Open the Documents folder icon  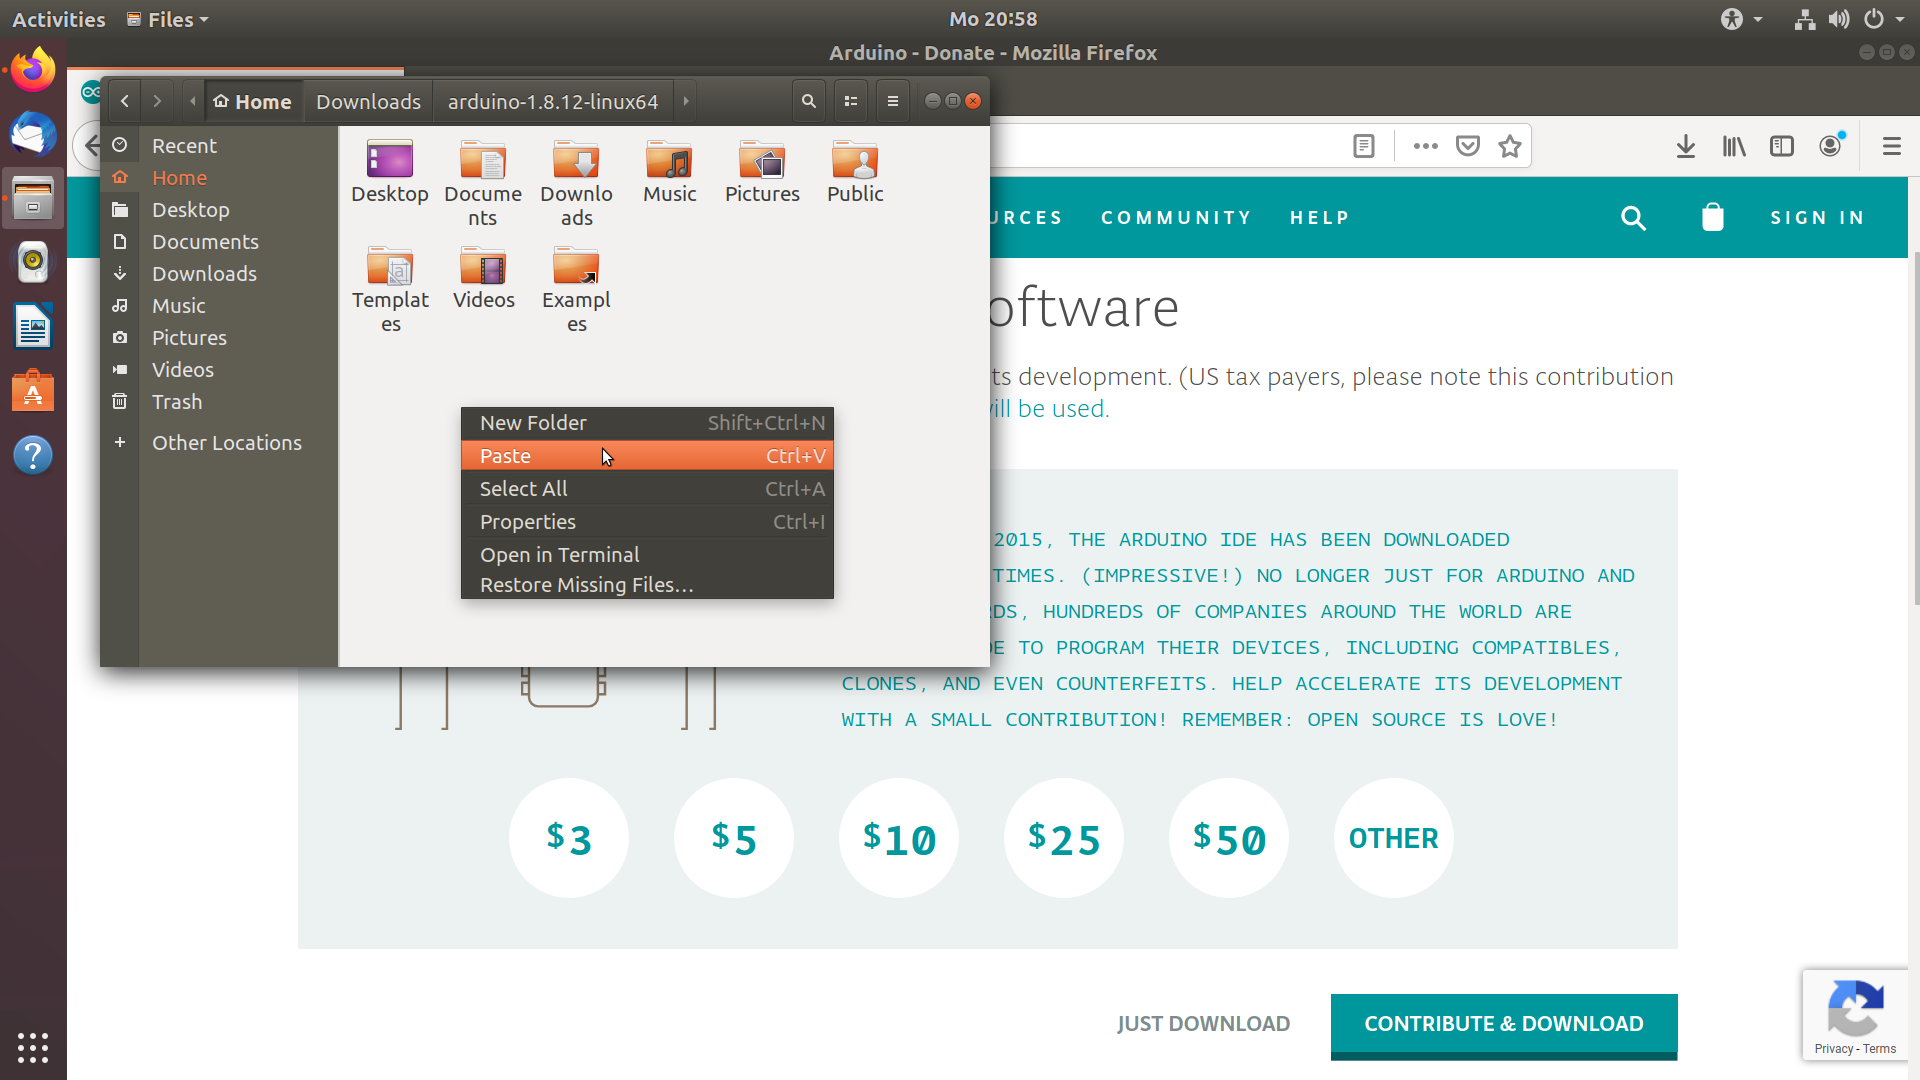click(483, 160)
